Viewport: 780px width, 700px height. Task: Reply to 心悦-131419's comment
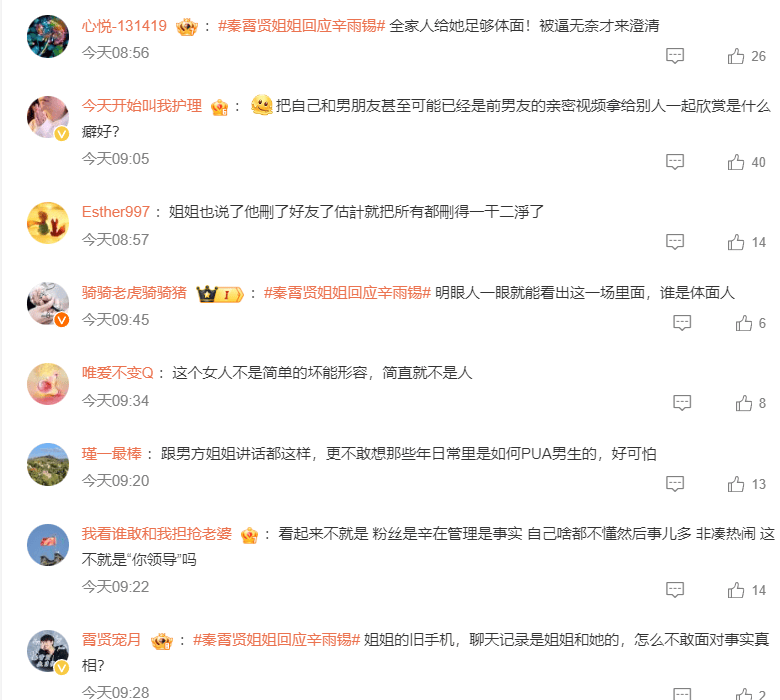coord(675,56)
